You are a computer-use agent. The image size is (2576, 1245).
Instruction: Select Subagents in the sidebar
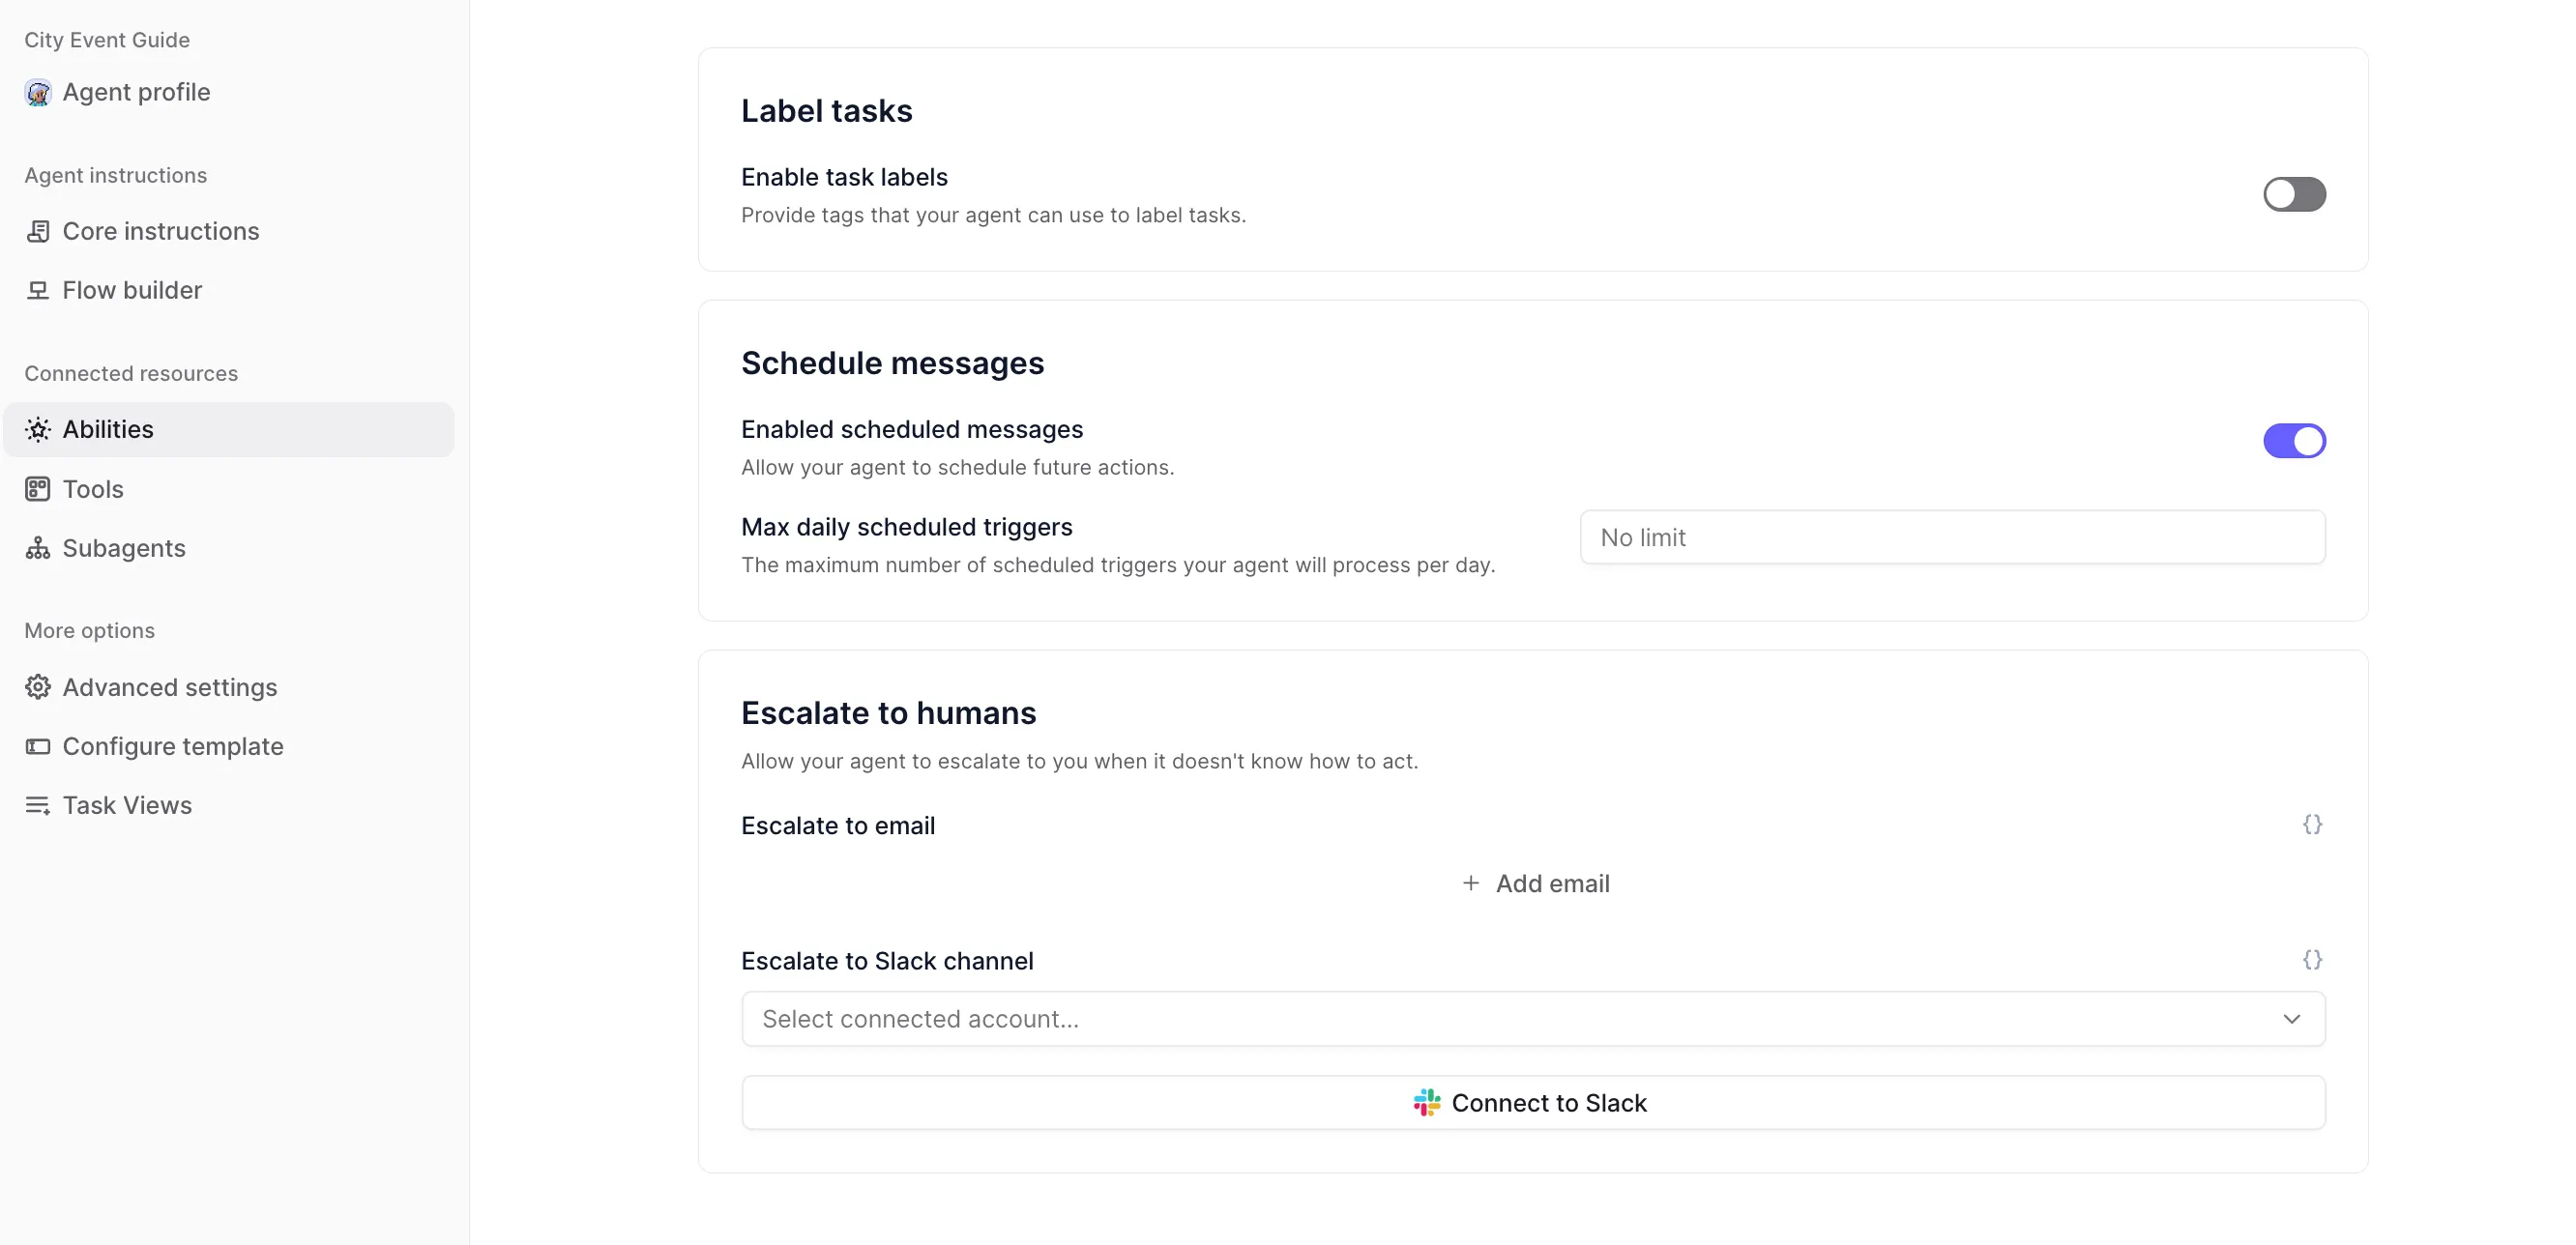pos(124,548)
